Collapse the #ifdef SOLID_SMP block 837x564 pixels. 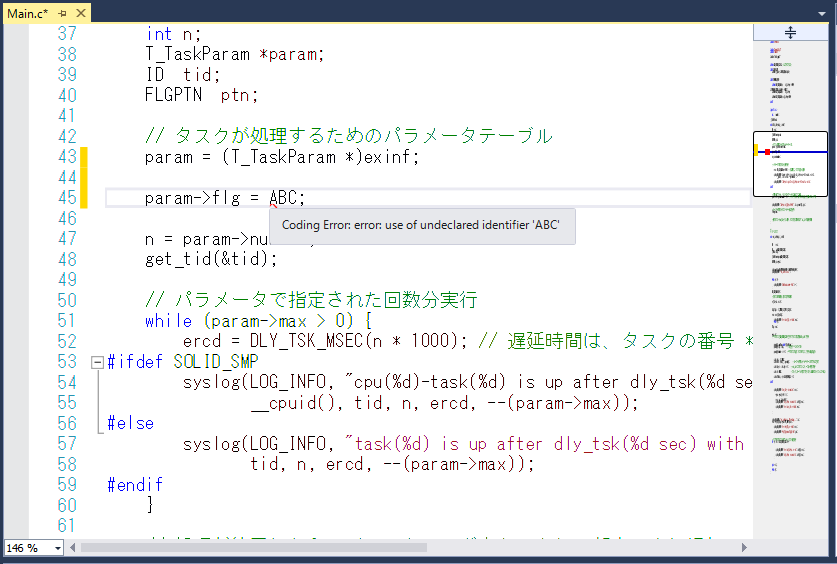tap(96, 362)
